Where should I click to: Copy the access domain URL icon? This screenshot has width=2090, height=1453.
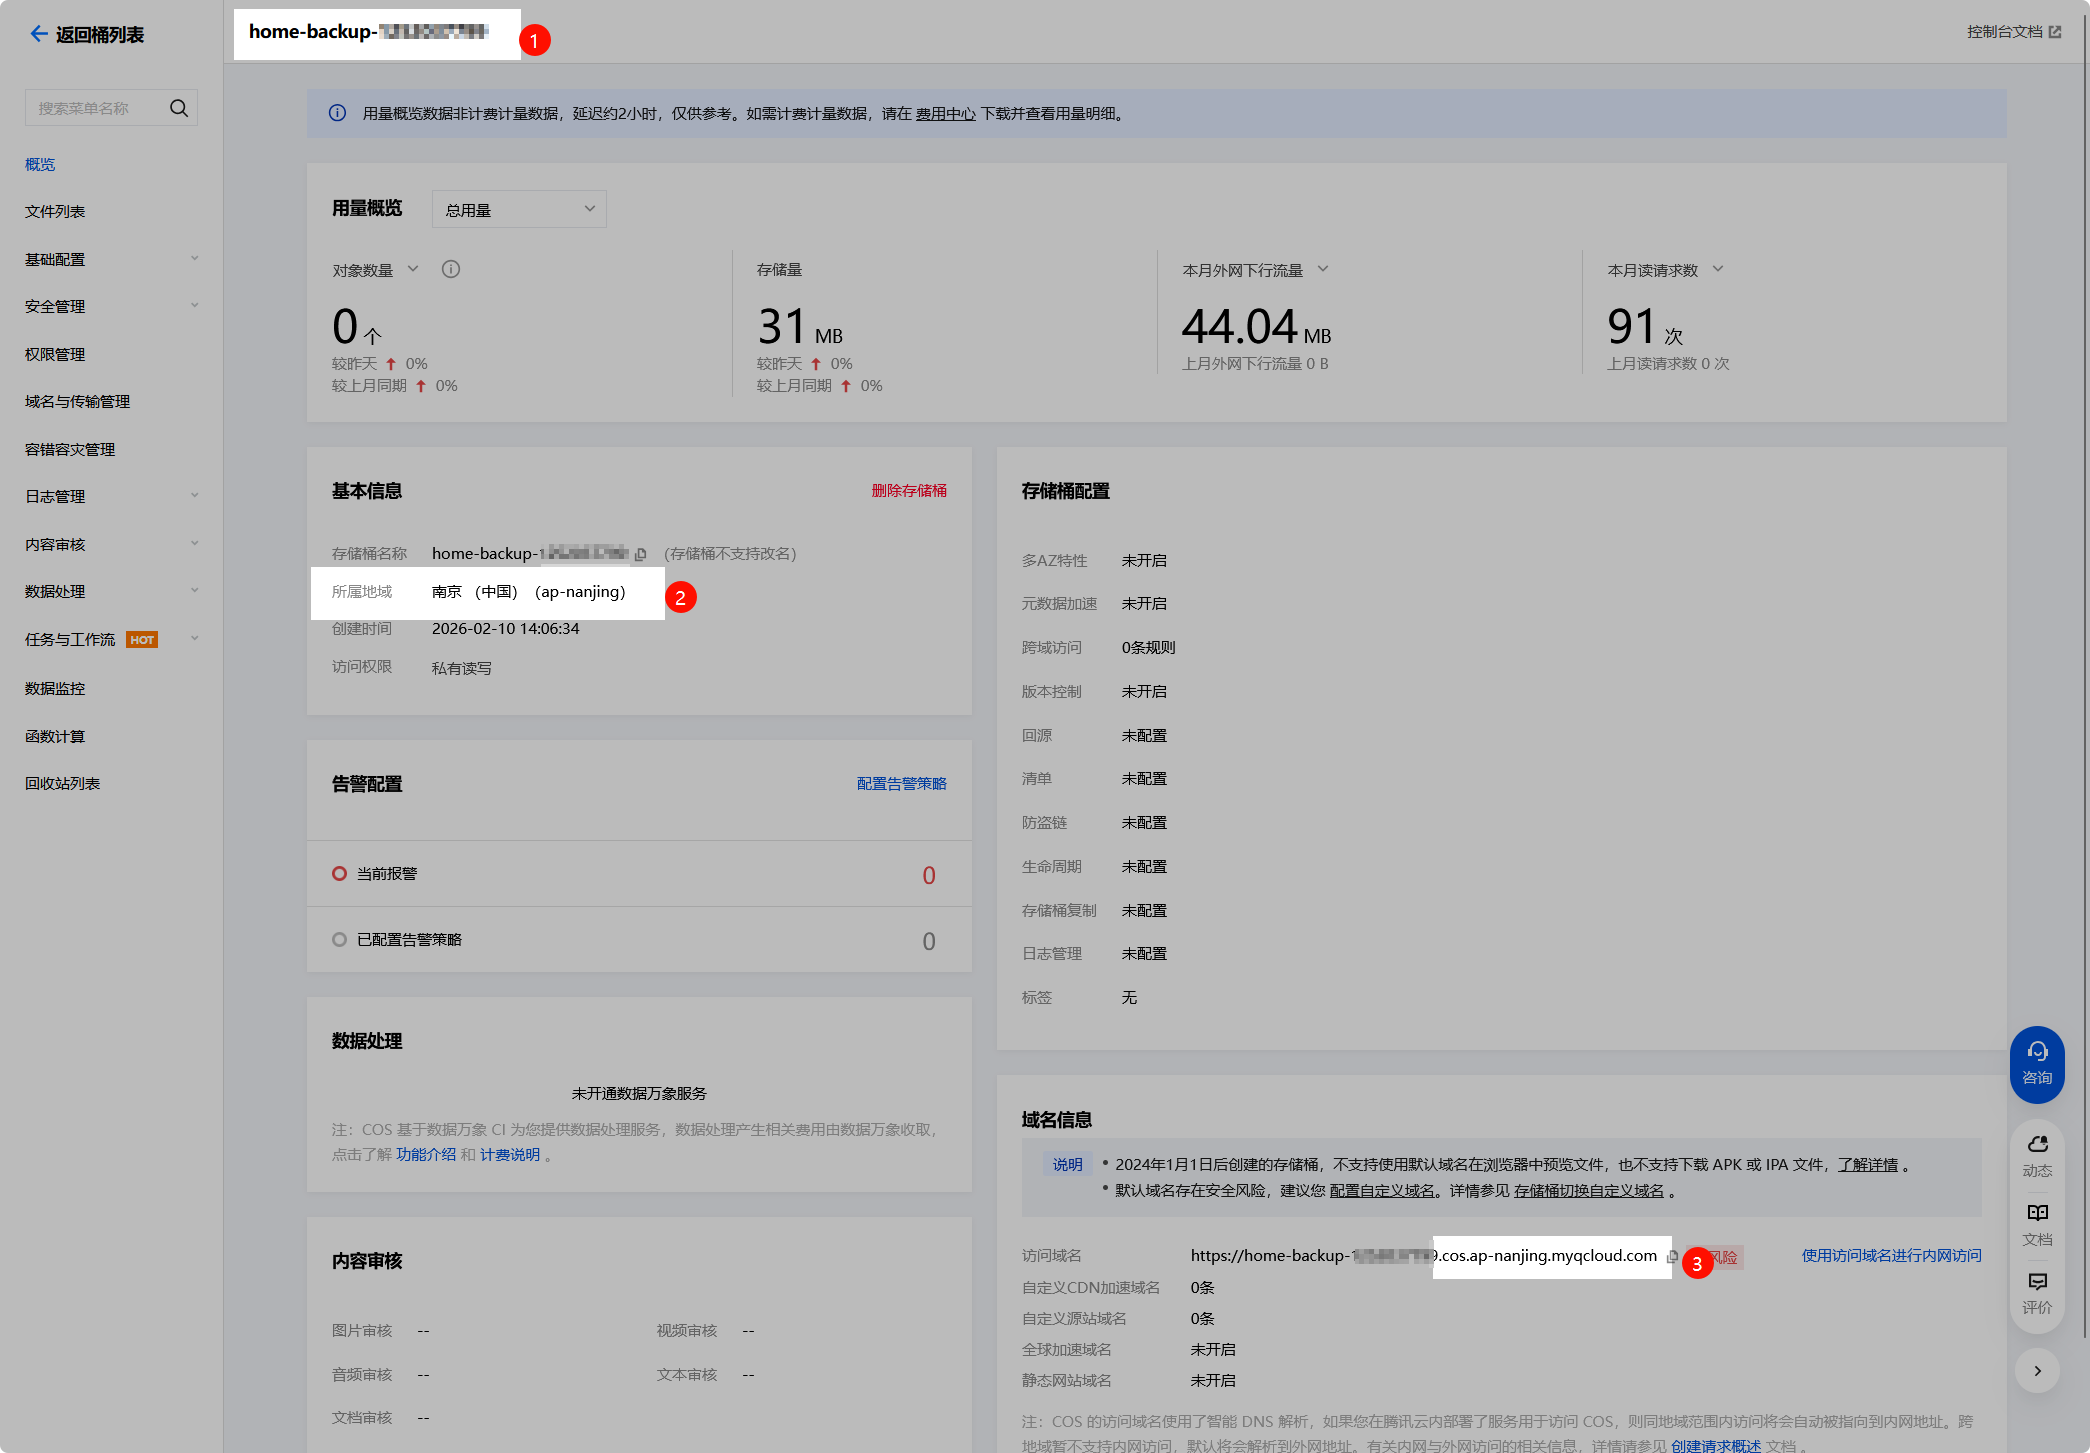pos(1673,1256)
